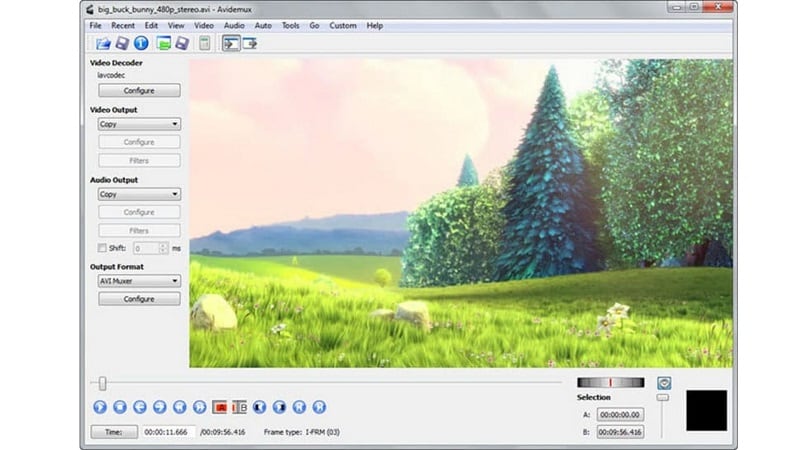The height and width of the screenshot is (450, 800).
Task: Click the Shift milliseconds spinbox
Action: point(151,248)
